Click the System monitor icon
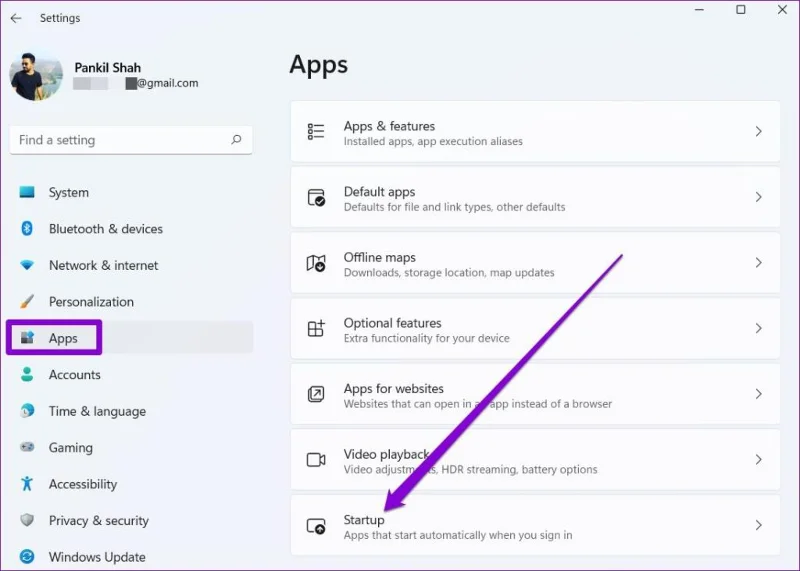Viewport: 800px width, 571px height. (27, 192)
